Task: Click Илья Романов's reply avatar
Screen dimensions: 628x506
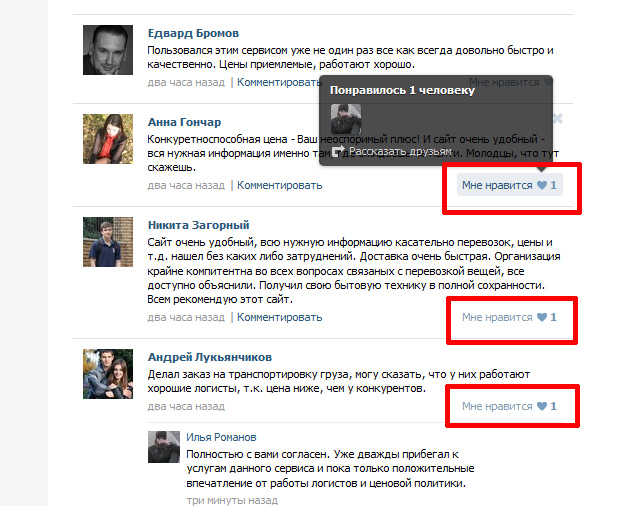Action: pos(164,447)
